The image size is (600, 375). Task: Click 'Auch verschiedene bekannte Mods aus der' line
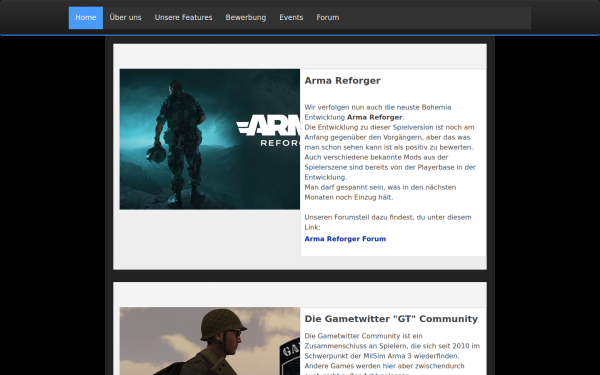click(x=376, y=157)
